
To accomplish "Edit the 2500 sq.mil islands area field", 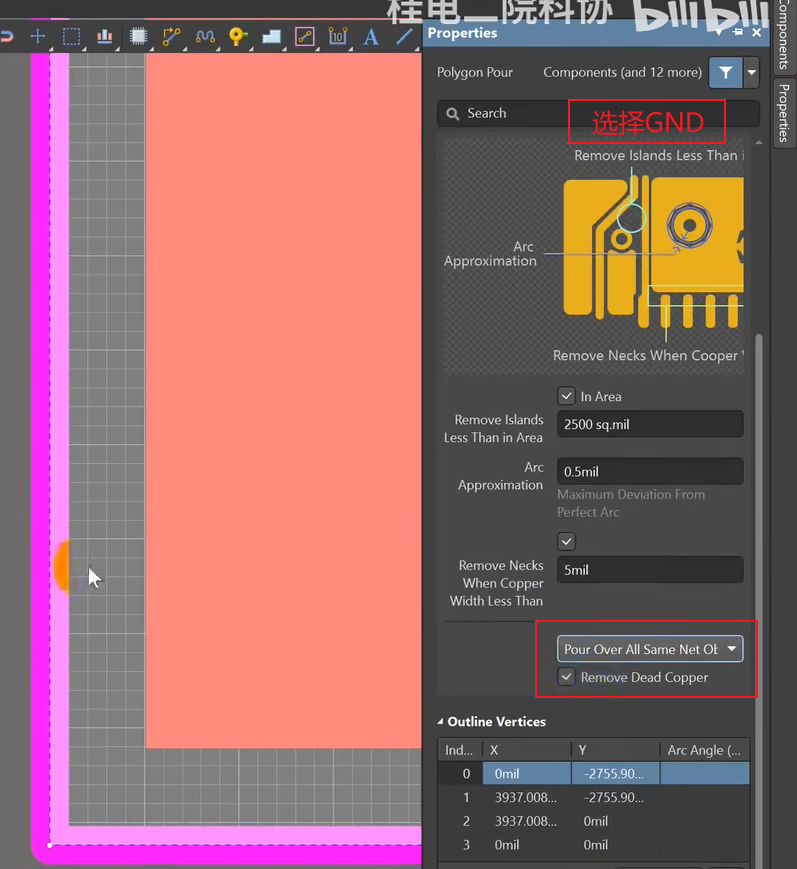I will (x=650, y=425).
